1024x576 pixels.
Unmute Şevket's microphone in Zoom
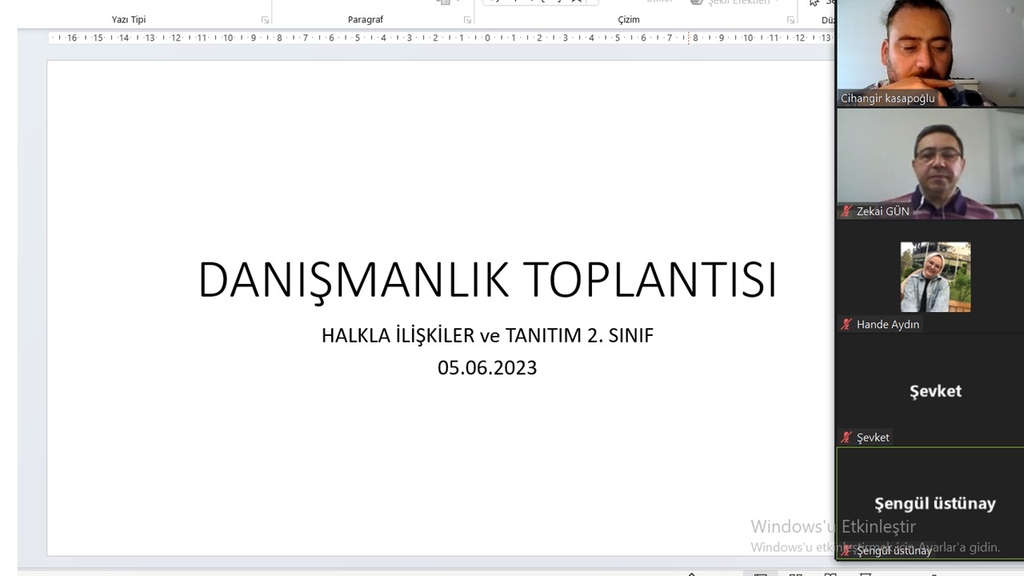tap(846, 437)
